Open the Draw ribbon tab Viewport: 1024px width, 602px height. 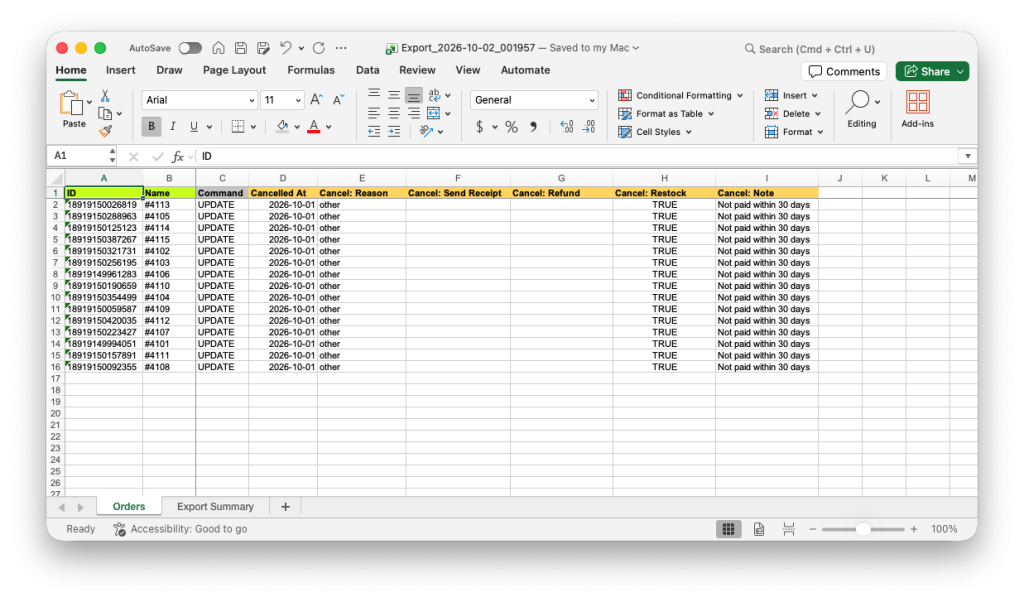coord(169,70)
